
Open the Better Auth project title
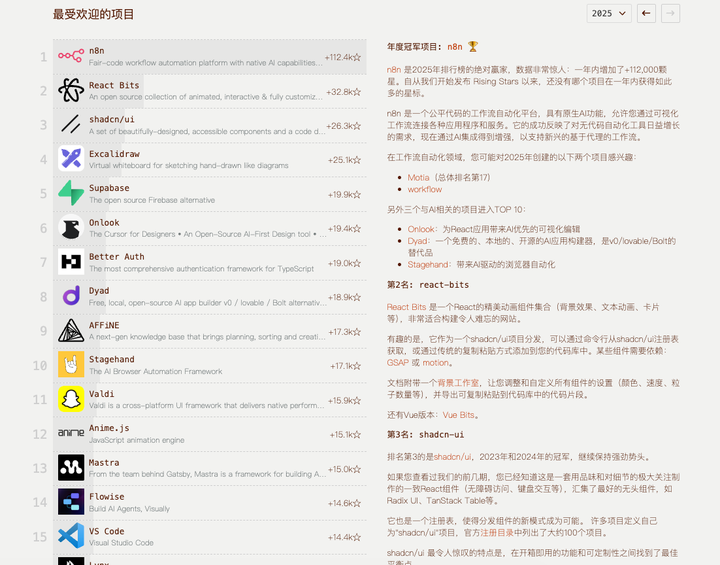click(x=117, y=256)
